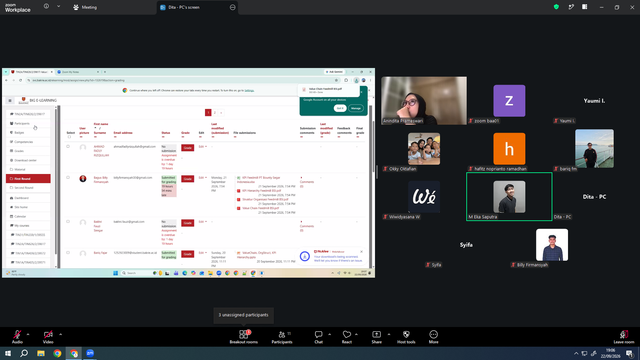640x360 pixels.
Task: Expand the Chat options caret
Action: click(x=329, y=334)
